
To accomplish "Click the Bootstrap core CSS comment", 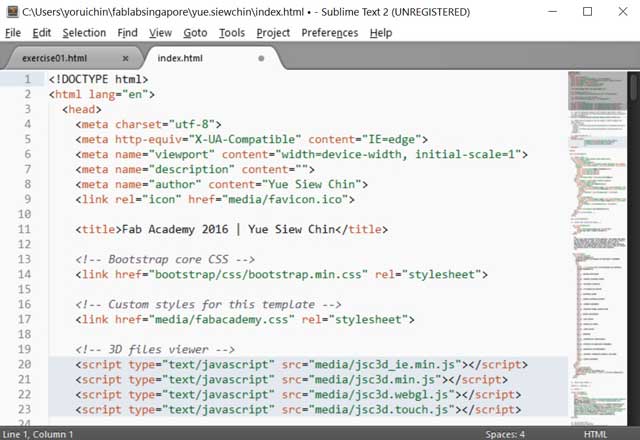I will point(165,259).
